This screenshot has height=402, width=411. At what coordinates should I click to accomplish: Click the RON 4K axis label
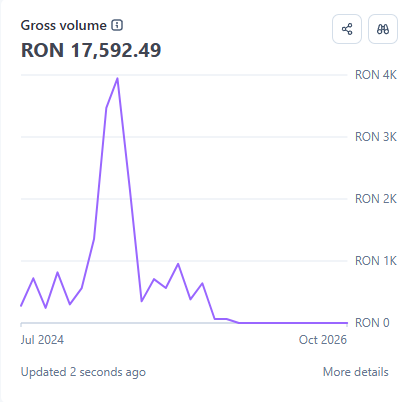pos(376,75)
